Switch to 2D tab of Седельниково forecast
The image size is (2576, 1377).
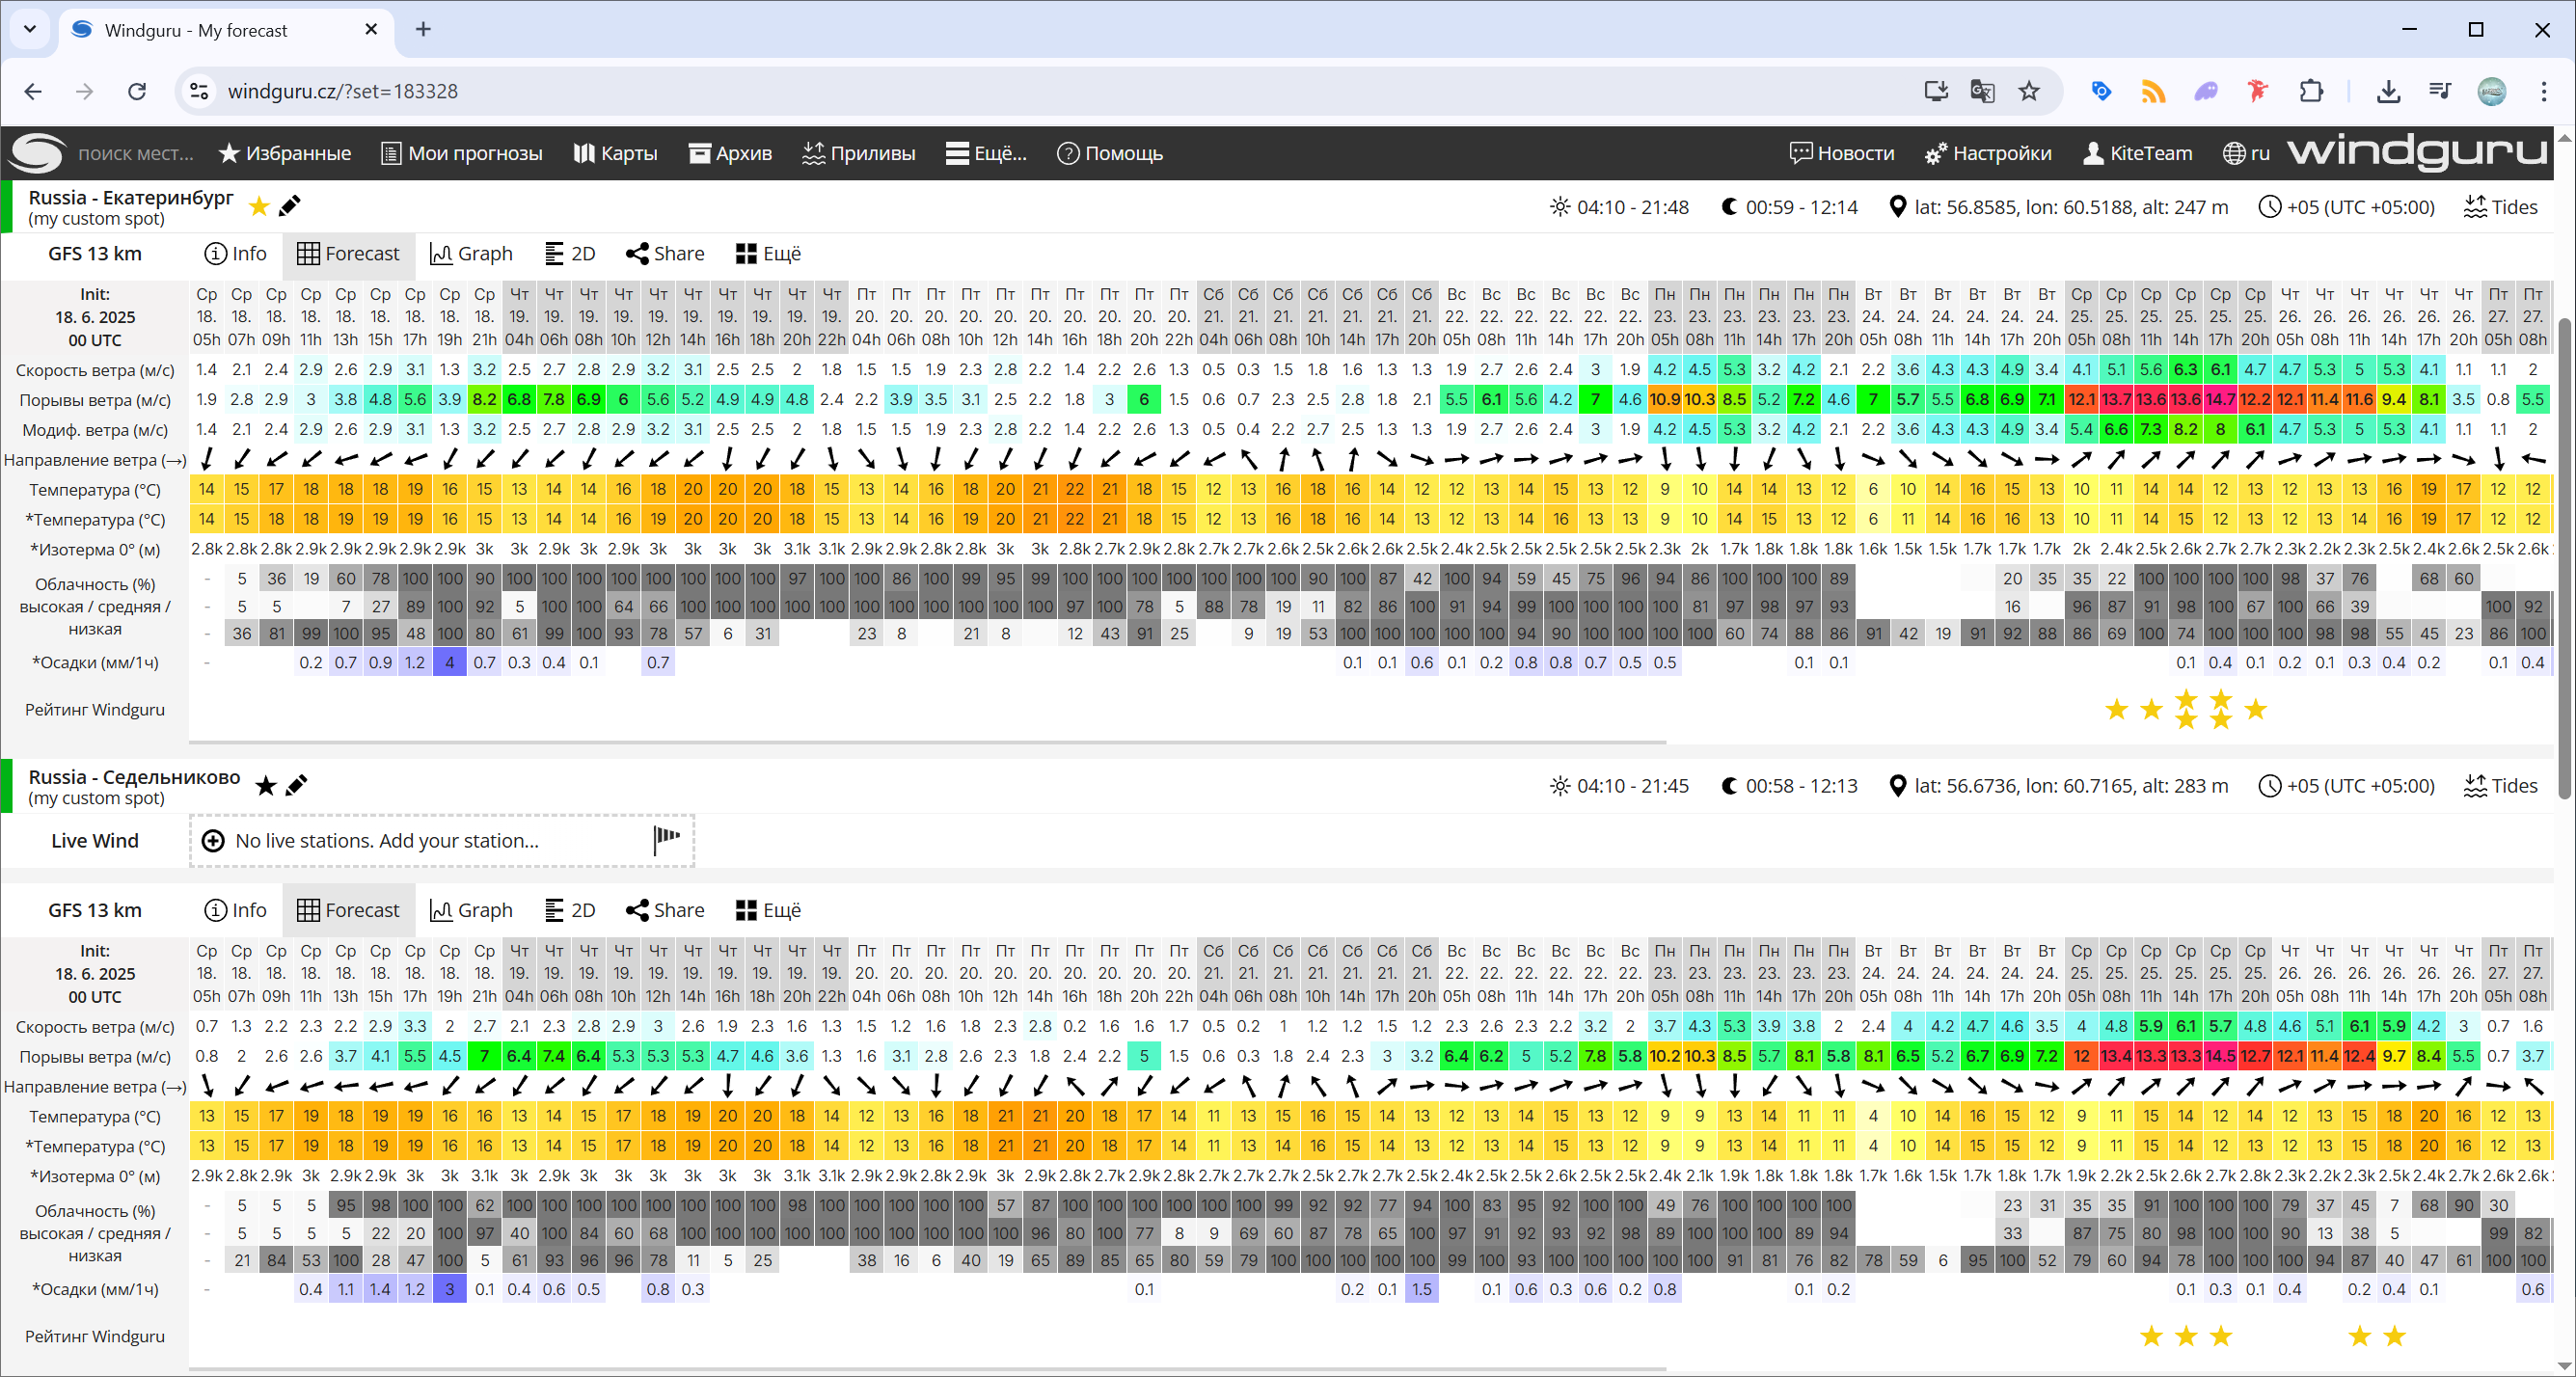pos(570,910)
